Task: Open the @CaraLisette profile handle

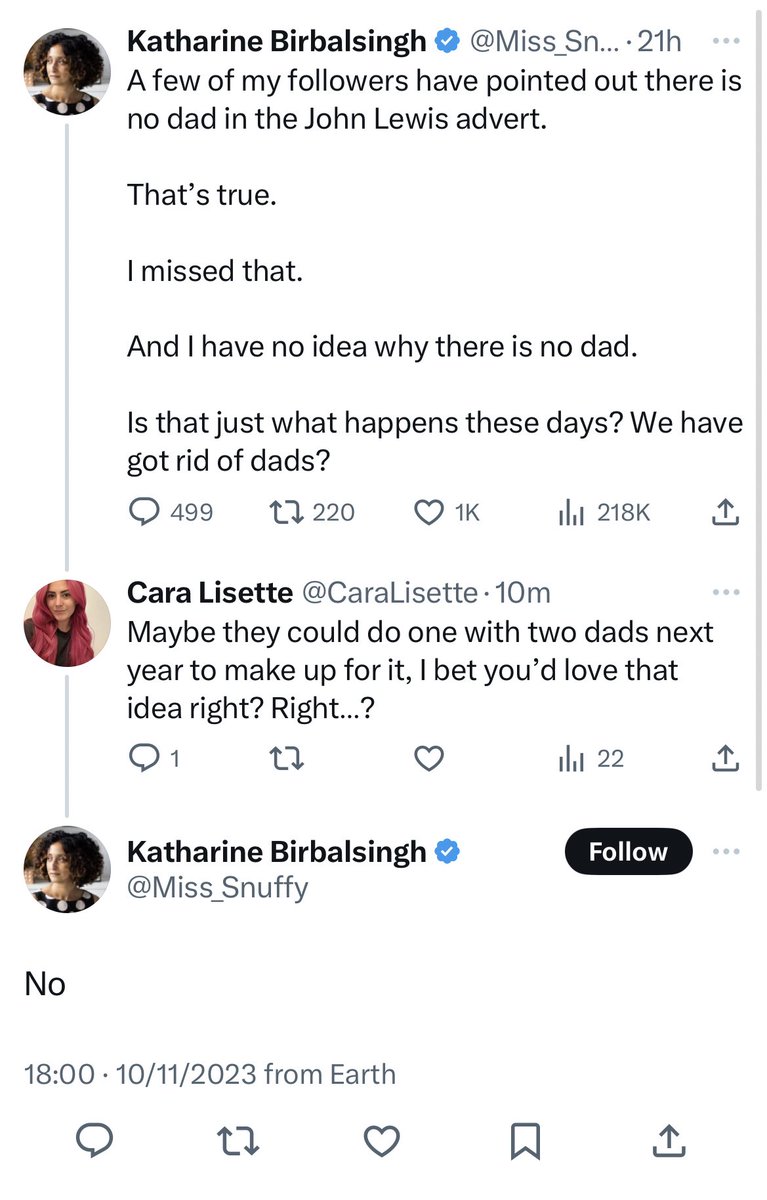Action: click(x=389, y=593)
